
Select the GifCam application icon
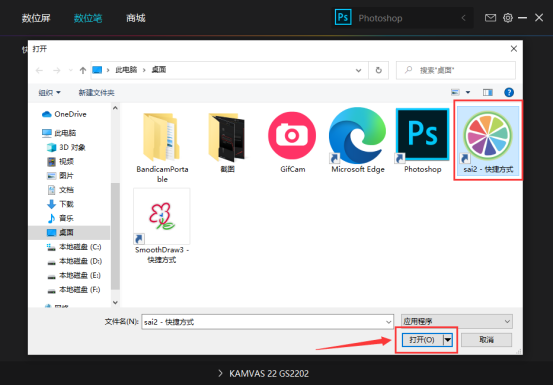[292, 135]
